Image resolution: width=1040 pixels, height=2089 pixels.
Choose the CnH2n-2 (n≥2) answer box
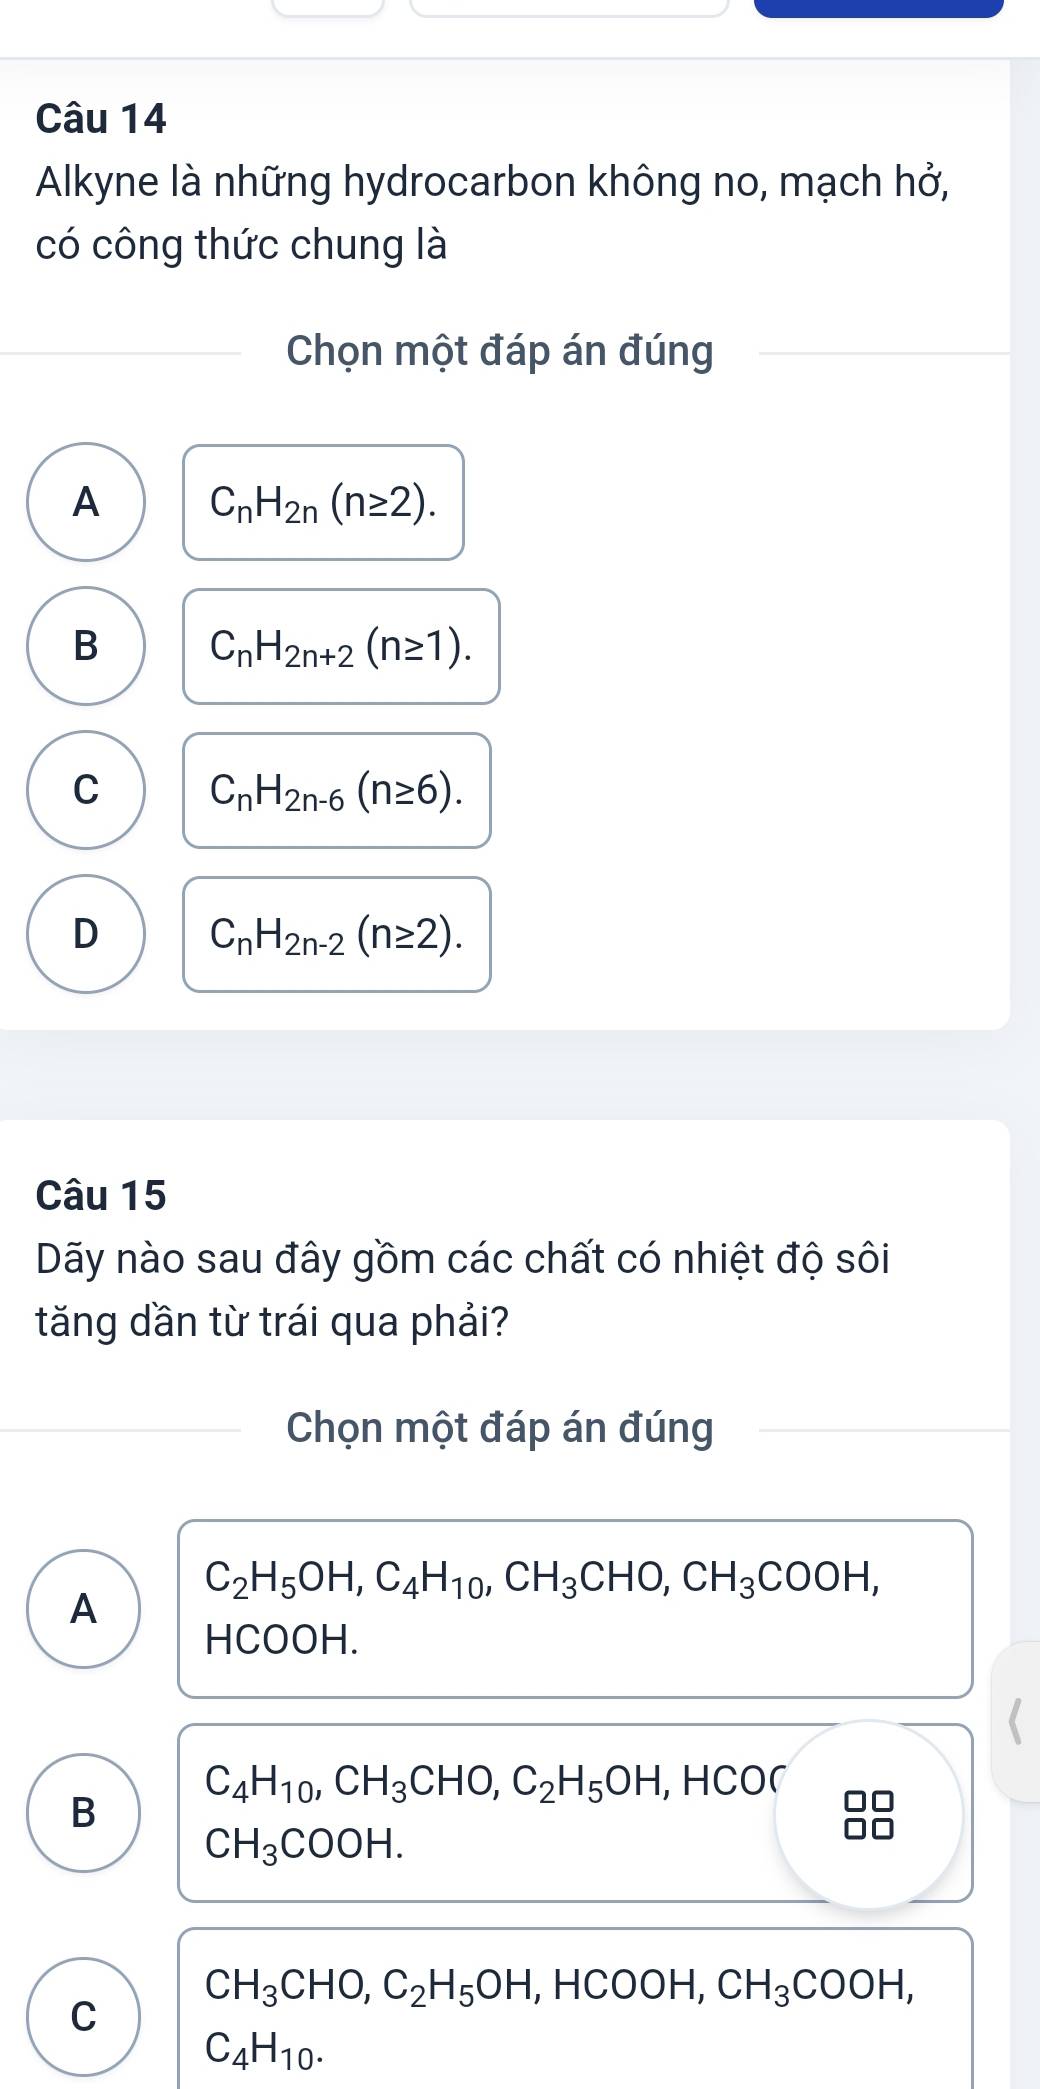[337, 934]
